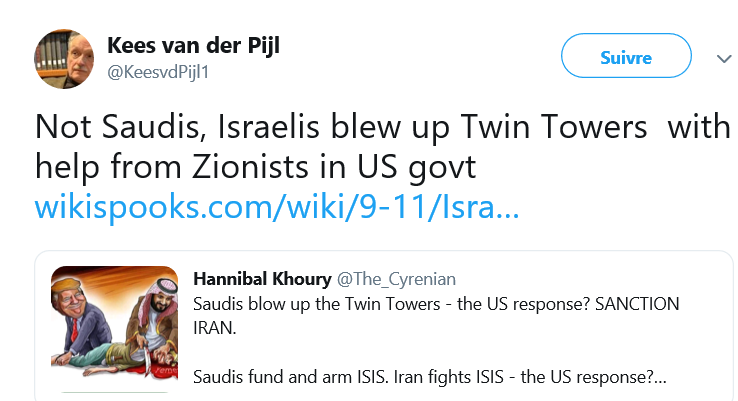Open the @KeesvdPijl1 handle link

[x=157, y=73]
